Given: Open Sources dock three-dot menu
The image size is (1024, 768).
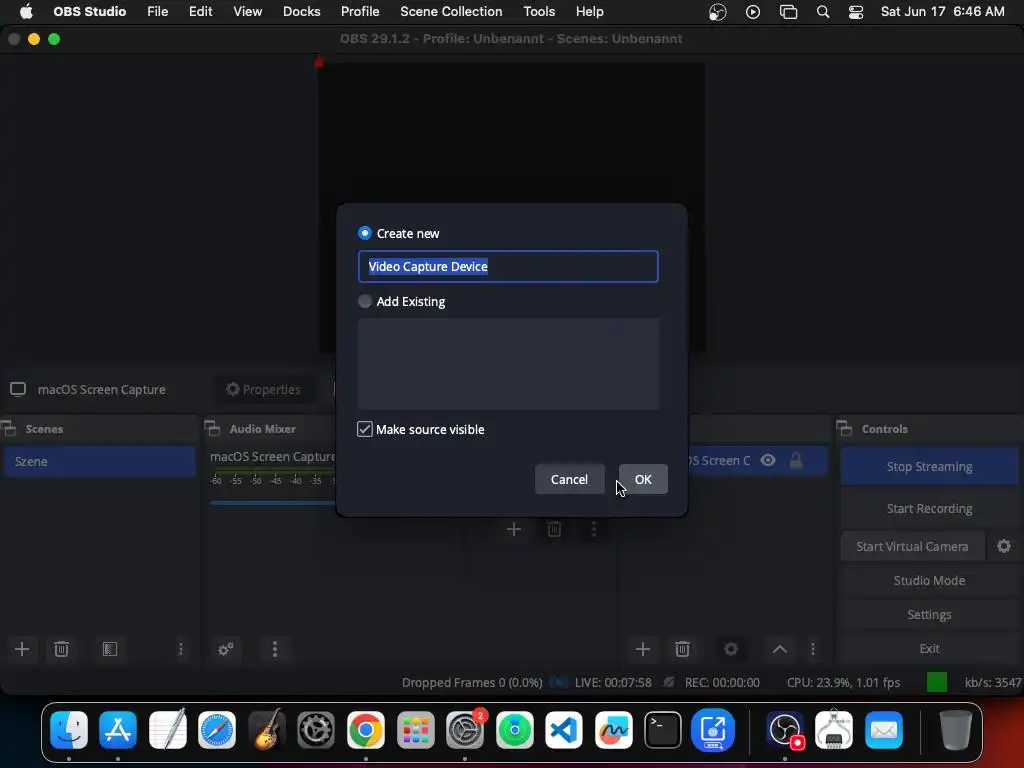Looking at the screenshot, I should pos(813,648).
